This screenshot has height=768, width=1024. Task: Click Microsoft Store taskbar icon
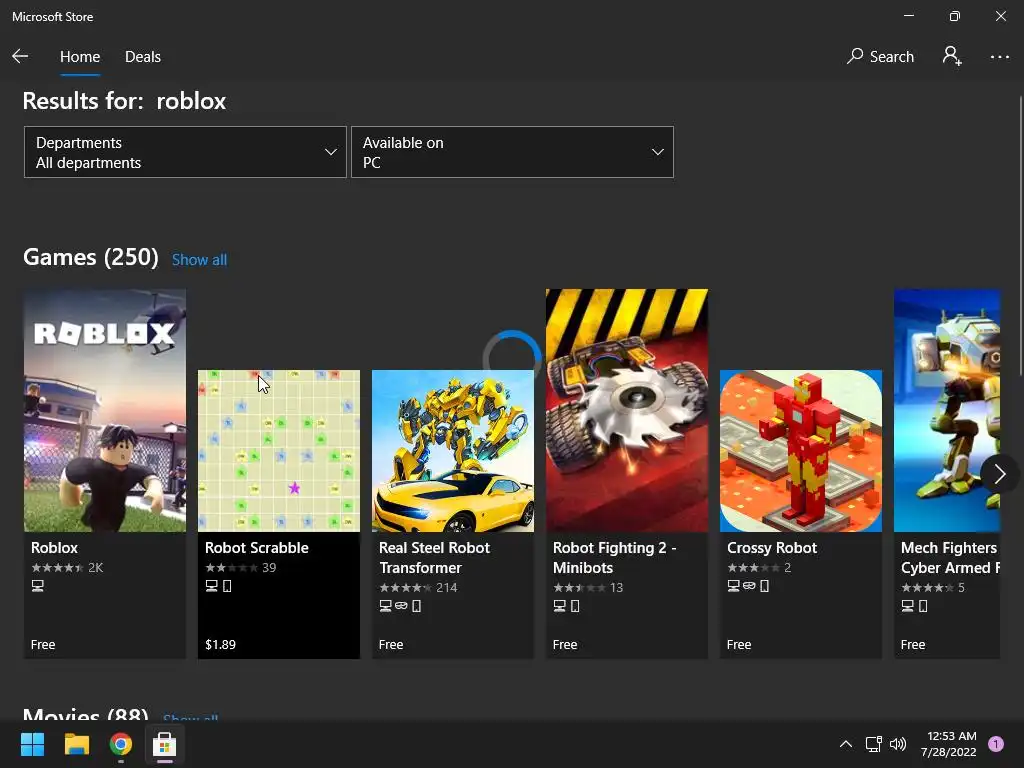165,744
